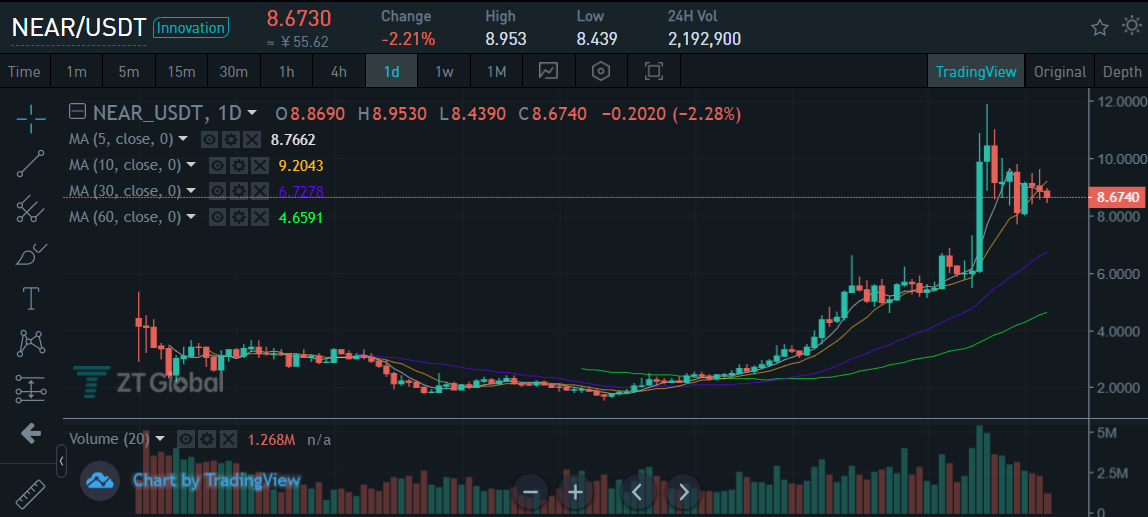
Task: Toggle light/dark theme sun icon
Action: (1132, 27)
